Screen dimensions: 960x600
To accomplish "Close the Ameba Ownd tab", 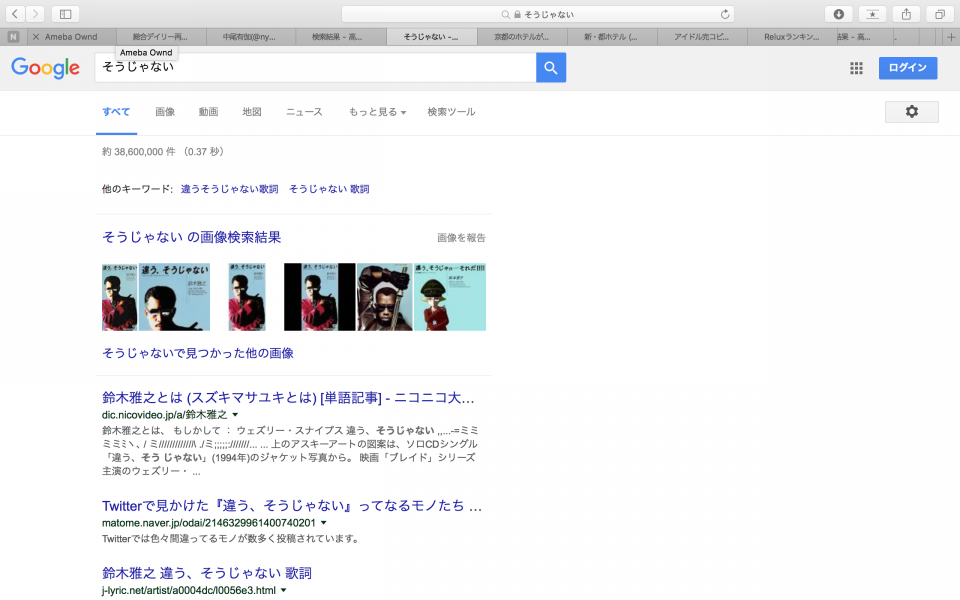I will (36, 37).
